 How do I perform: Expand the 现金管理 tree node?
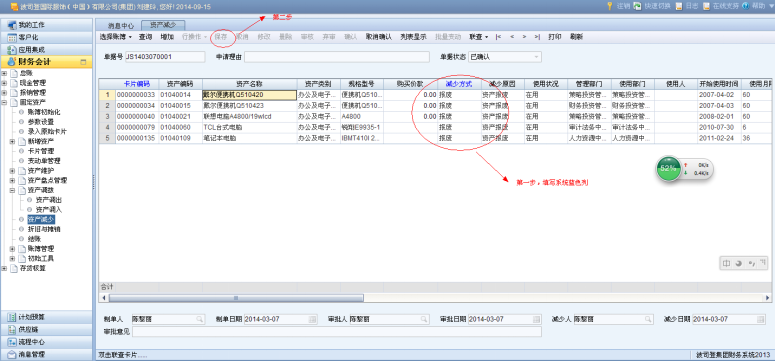point(4,83)
